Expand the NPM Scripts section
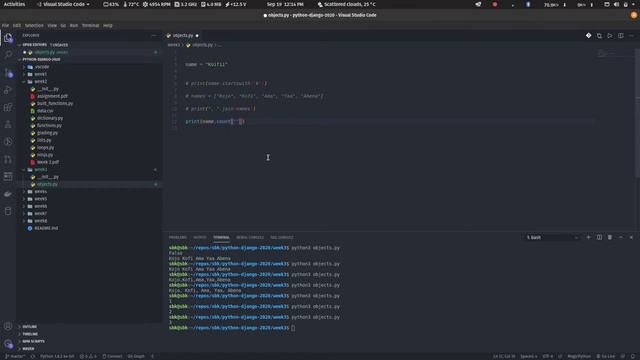This screenshot has width=640, height=360. pyautogui.click(x=33, y=341)
